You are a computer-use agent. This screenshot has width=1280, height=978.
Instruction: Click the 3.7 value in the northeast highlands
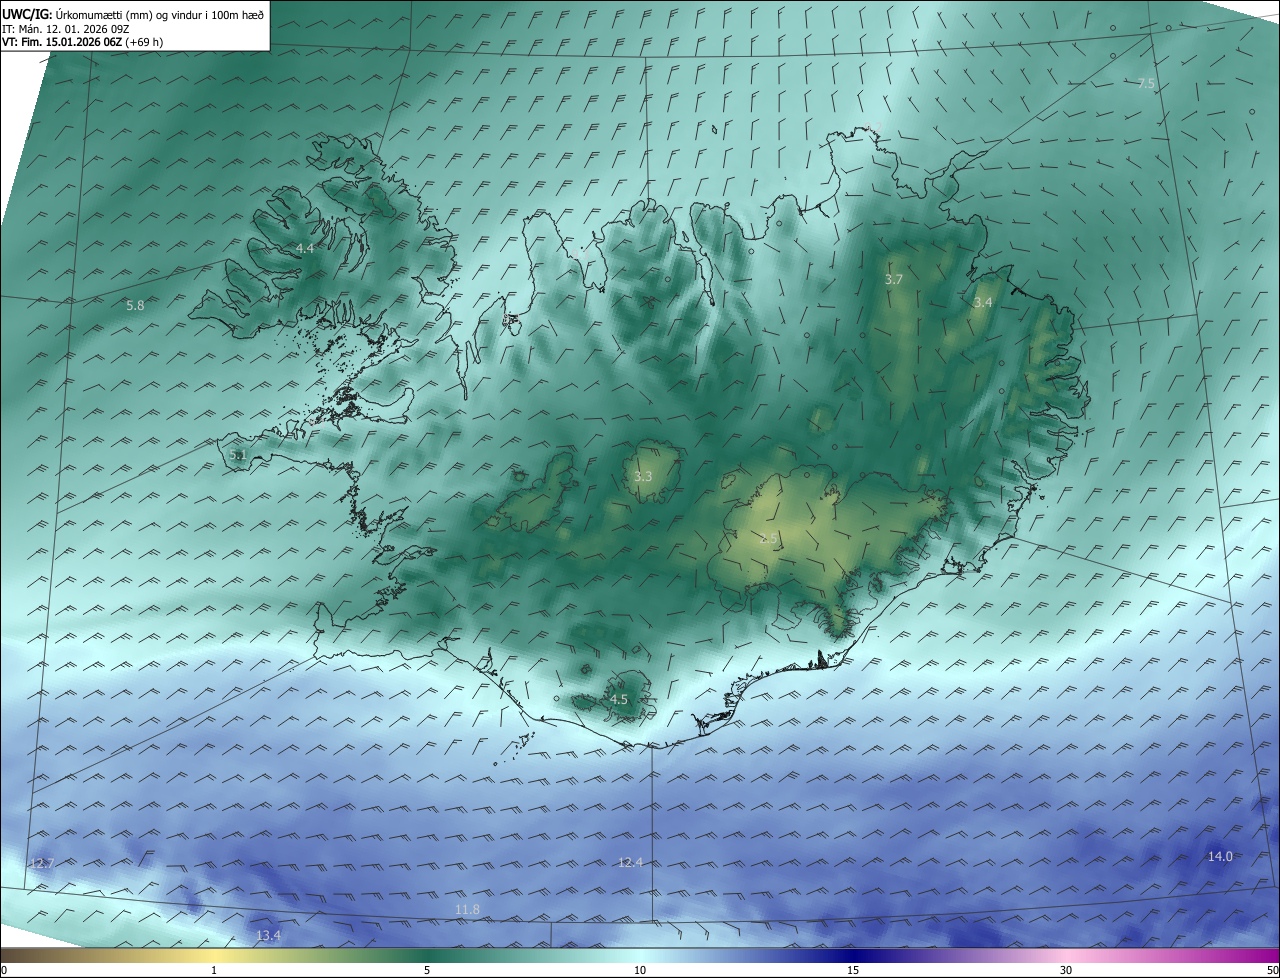point(894,280)
